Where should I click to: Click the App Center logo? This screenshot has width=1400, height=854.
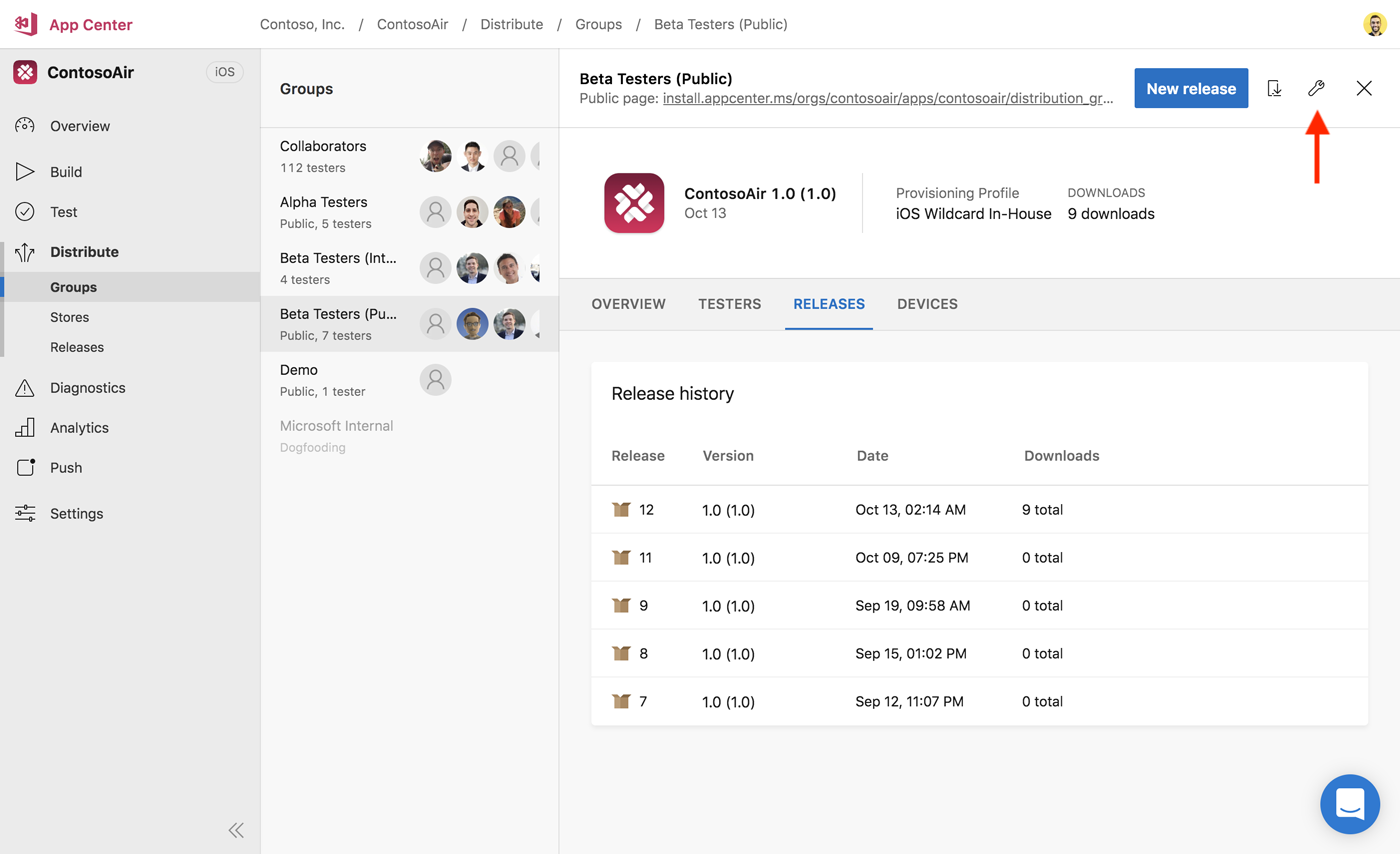pos(26,24)
